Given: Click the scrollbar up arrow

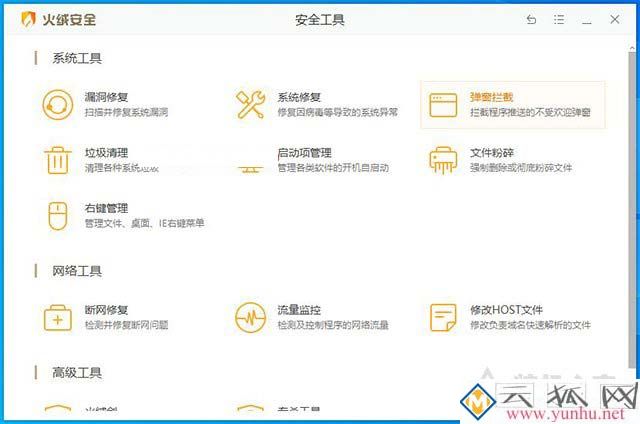Looking at the screenshot, I should point(632,48).
